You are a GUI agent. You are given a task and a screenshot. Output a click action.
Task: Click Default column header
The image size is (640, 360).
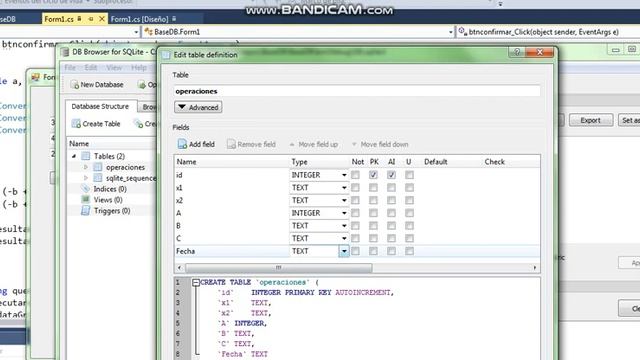pos(436,162)
